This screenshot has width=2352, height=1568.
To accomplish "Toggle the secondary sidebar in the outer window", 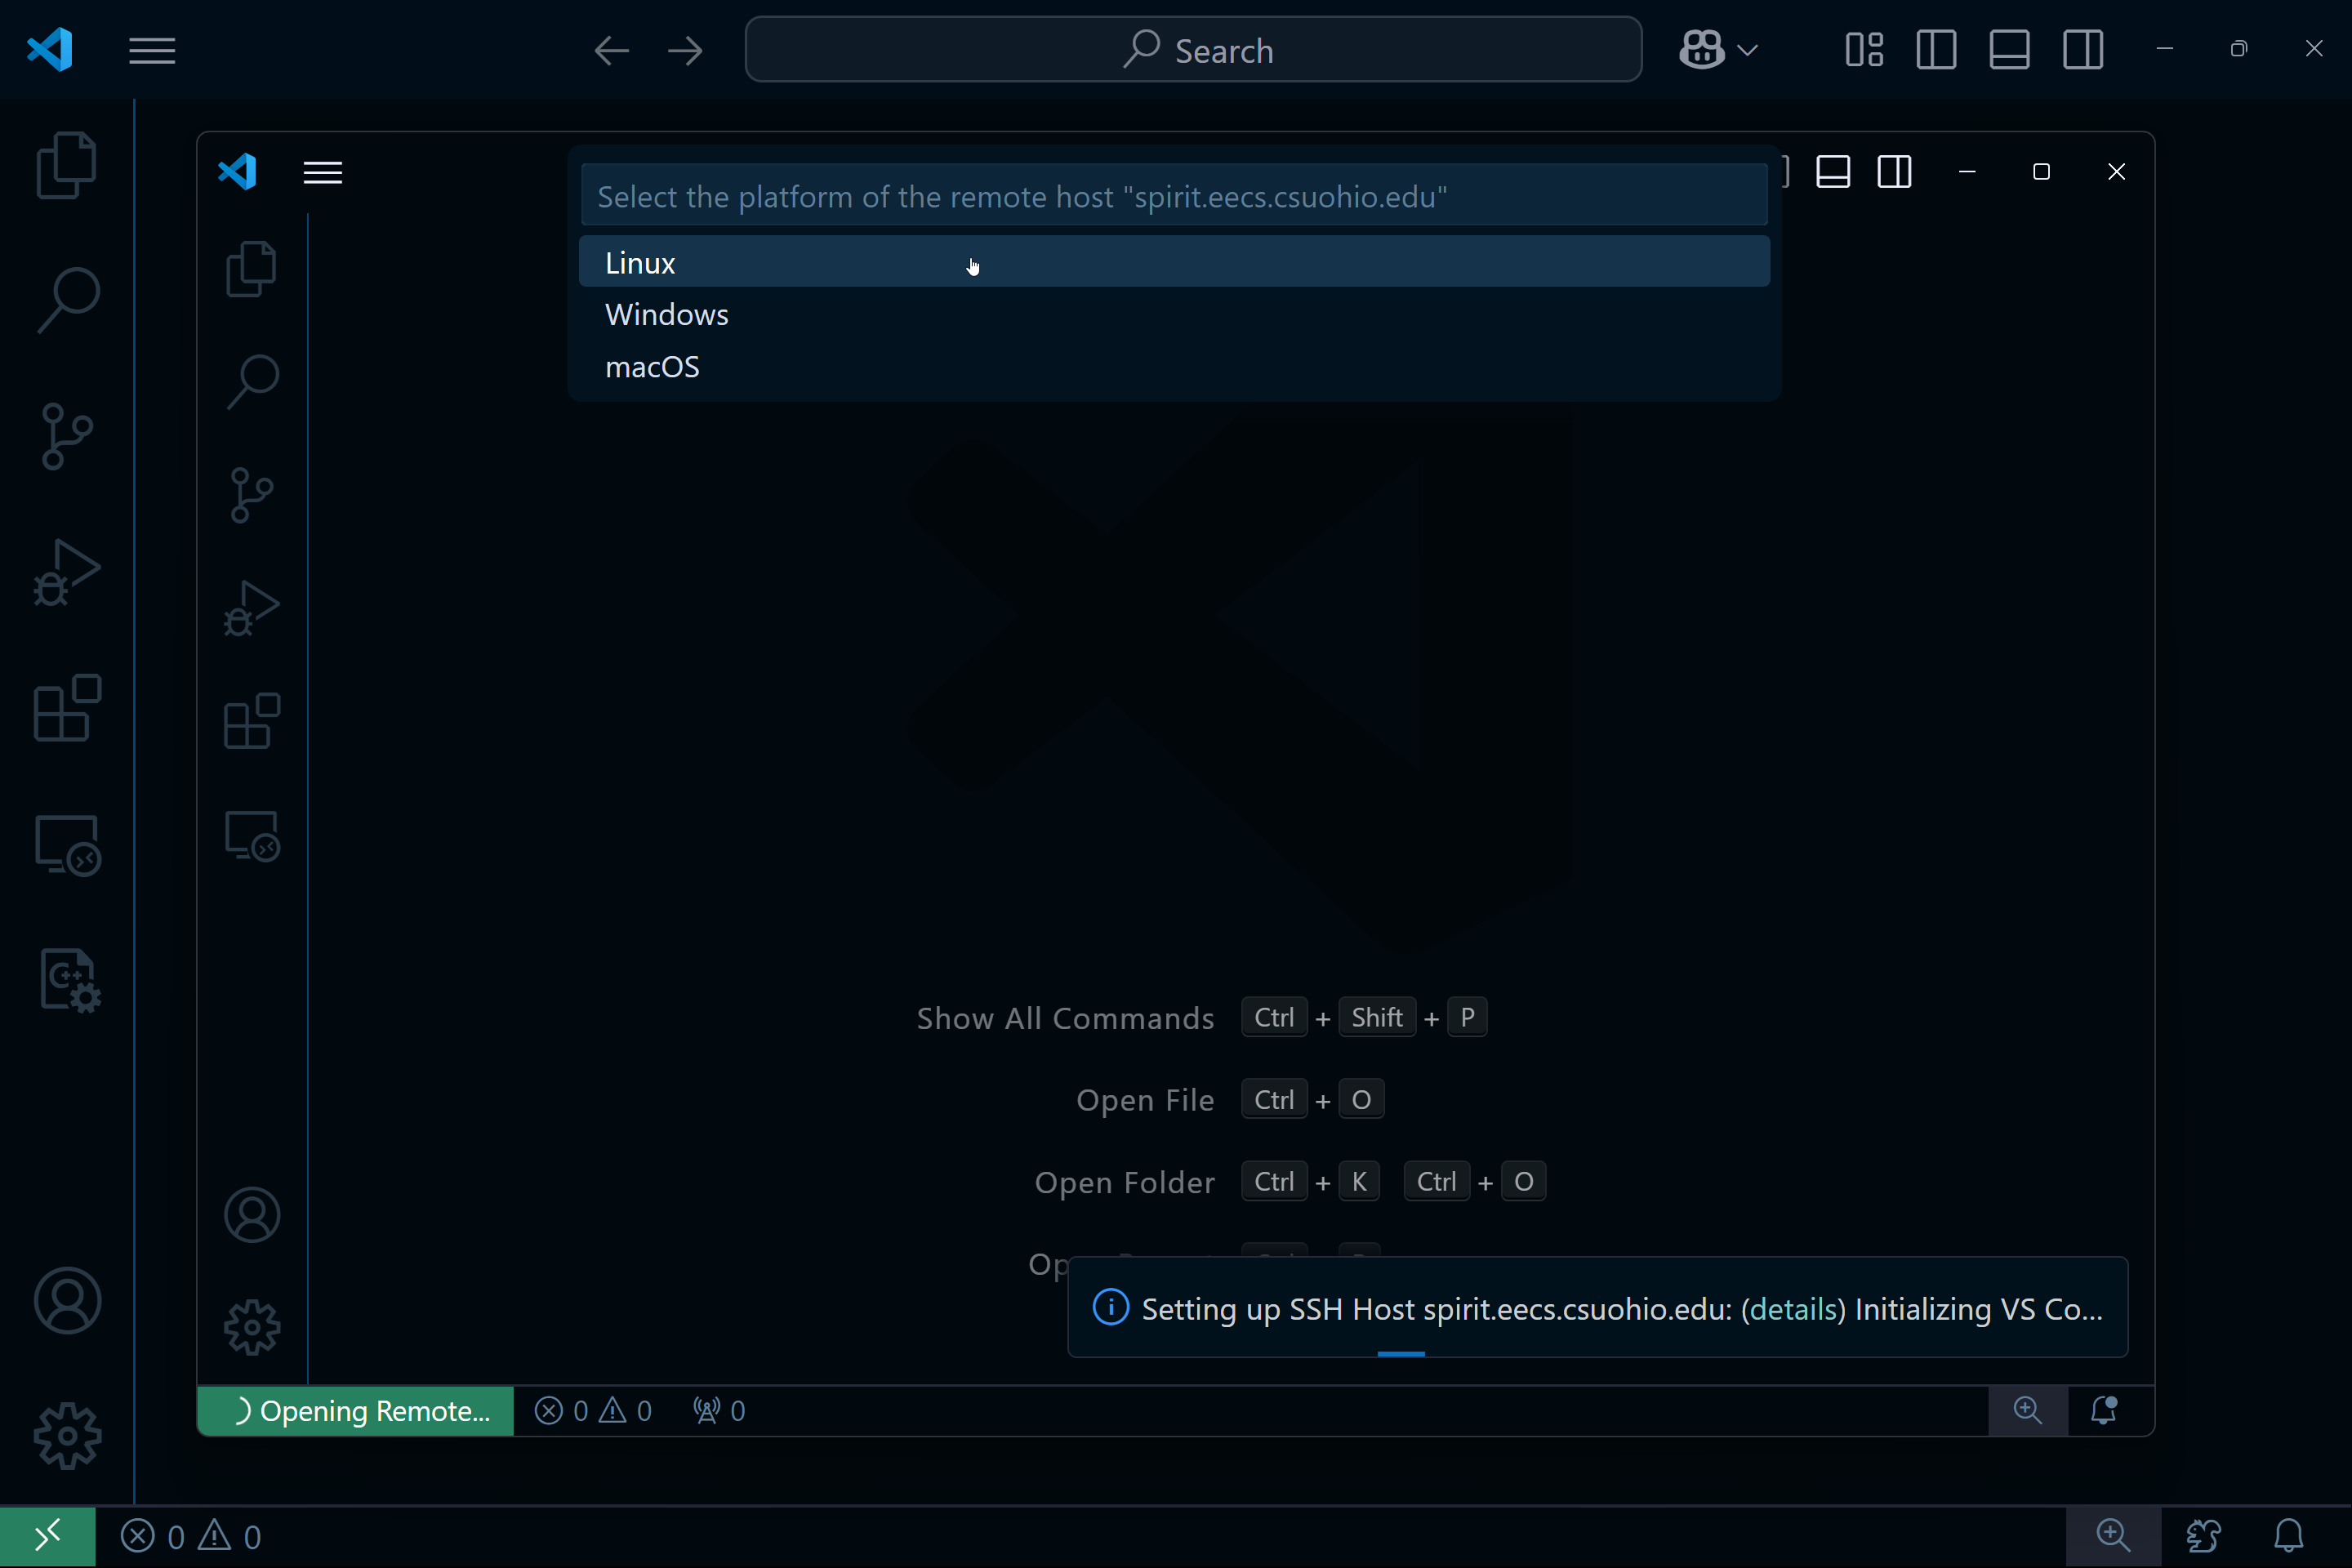I will [x=2083, y=50].
